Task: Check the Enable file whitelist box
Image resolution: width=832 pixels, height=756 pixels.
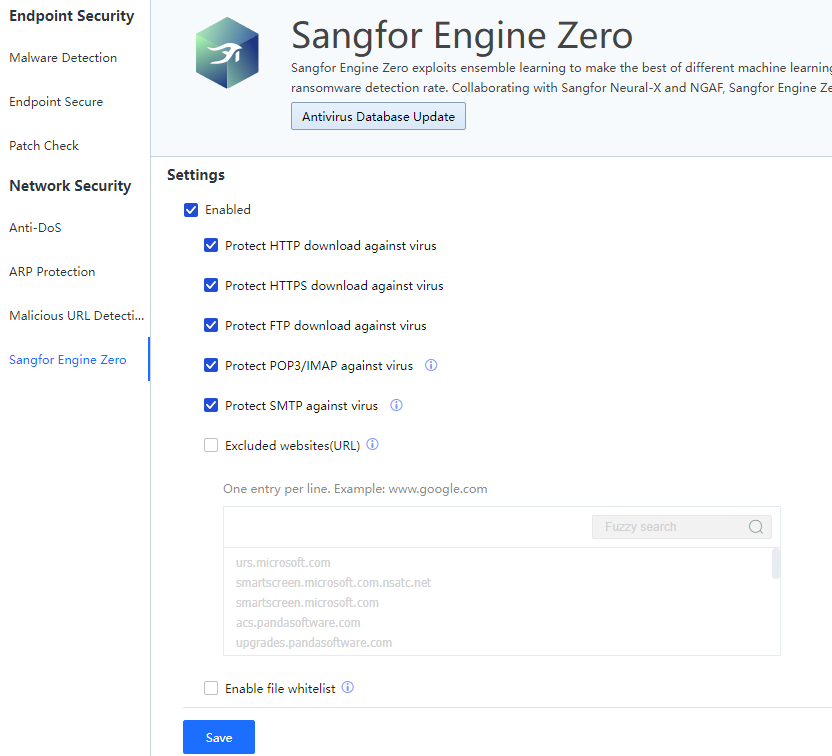Action: 211,688
